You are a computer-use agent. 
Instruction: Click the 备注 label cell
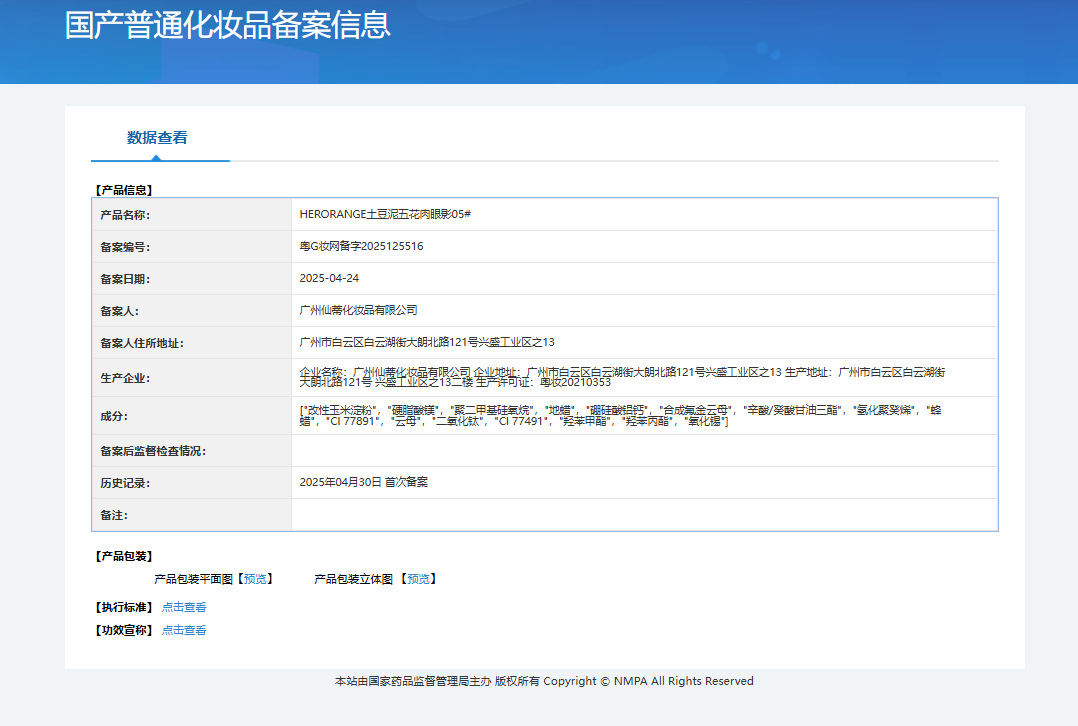tap(192, 515)
